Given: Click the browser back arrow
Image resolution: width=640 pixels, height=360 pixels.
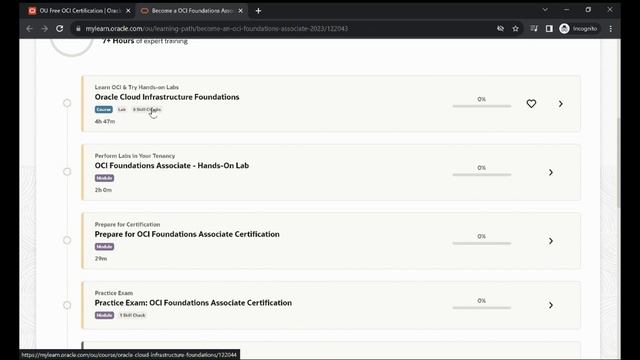Looking at the screenshot, I should coord(29,29).
